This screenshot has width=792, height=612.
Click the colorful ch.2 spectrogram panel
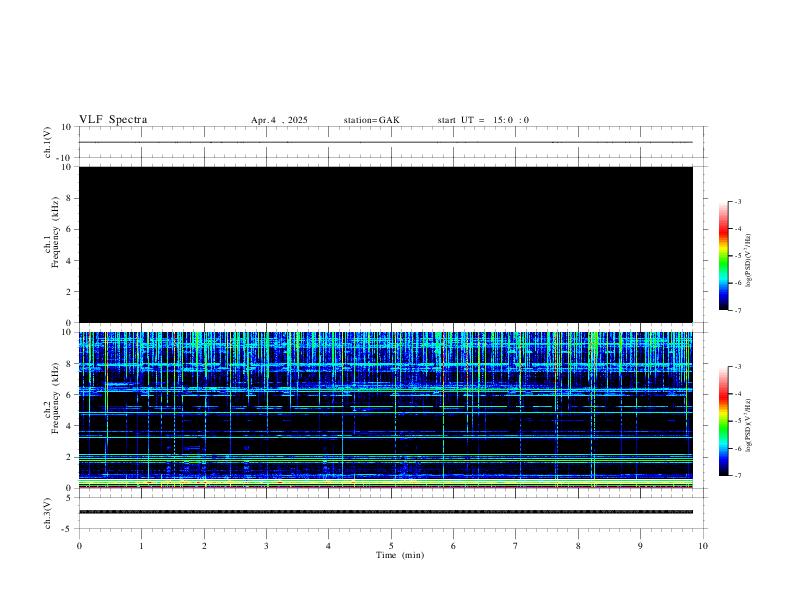tap(386, 410)
